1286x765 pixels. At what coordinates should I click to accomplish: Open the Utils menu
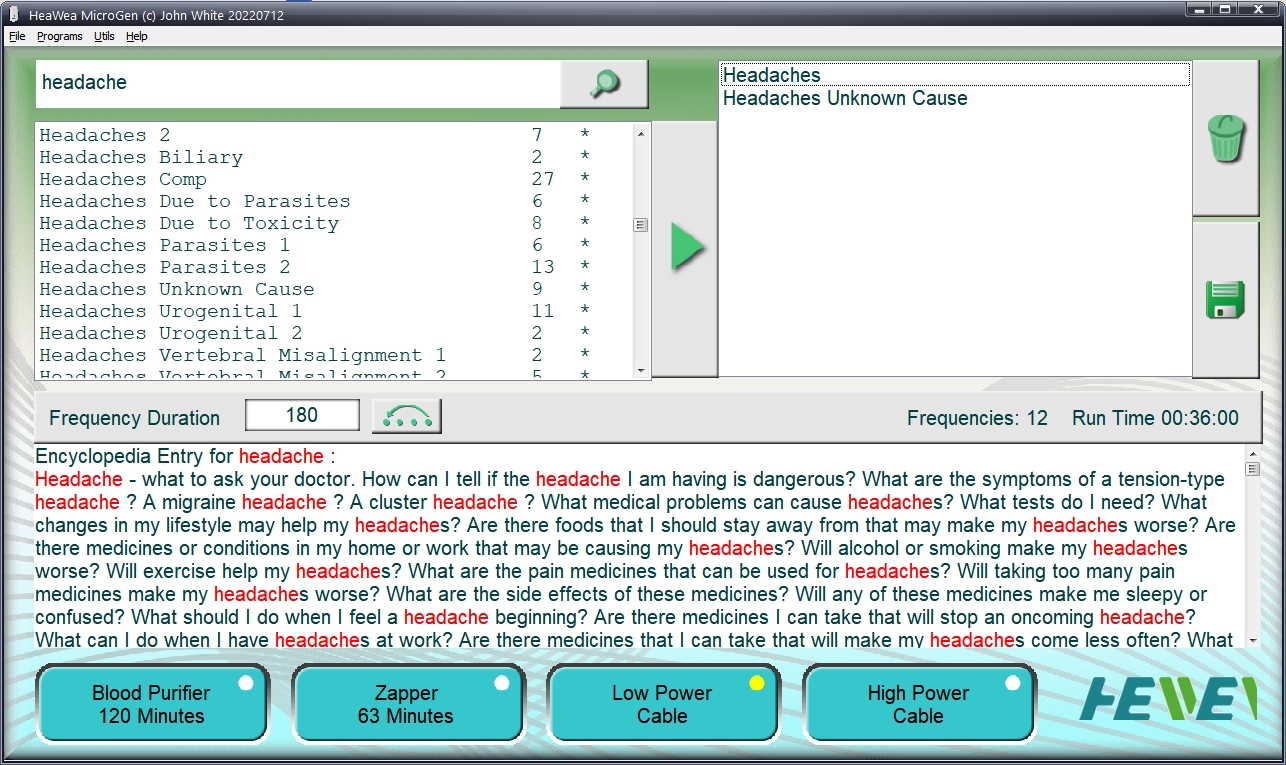point(104,36)
